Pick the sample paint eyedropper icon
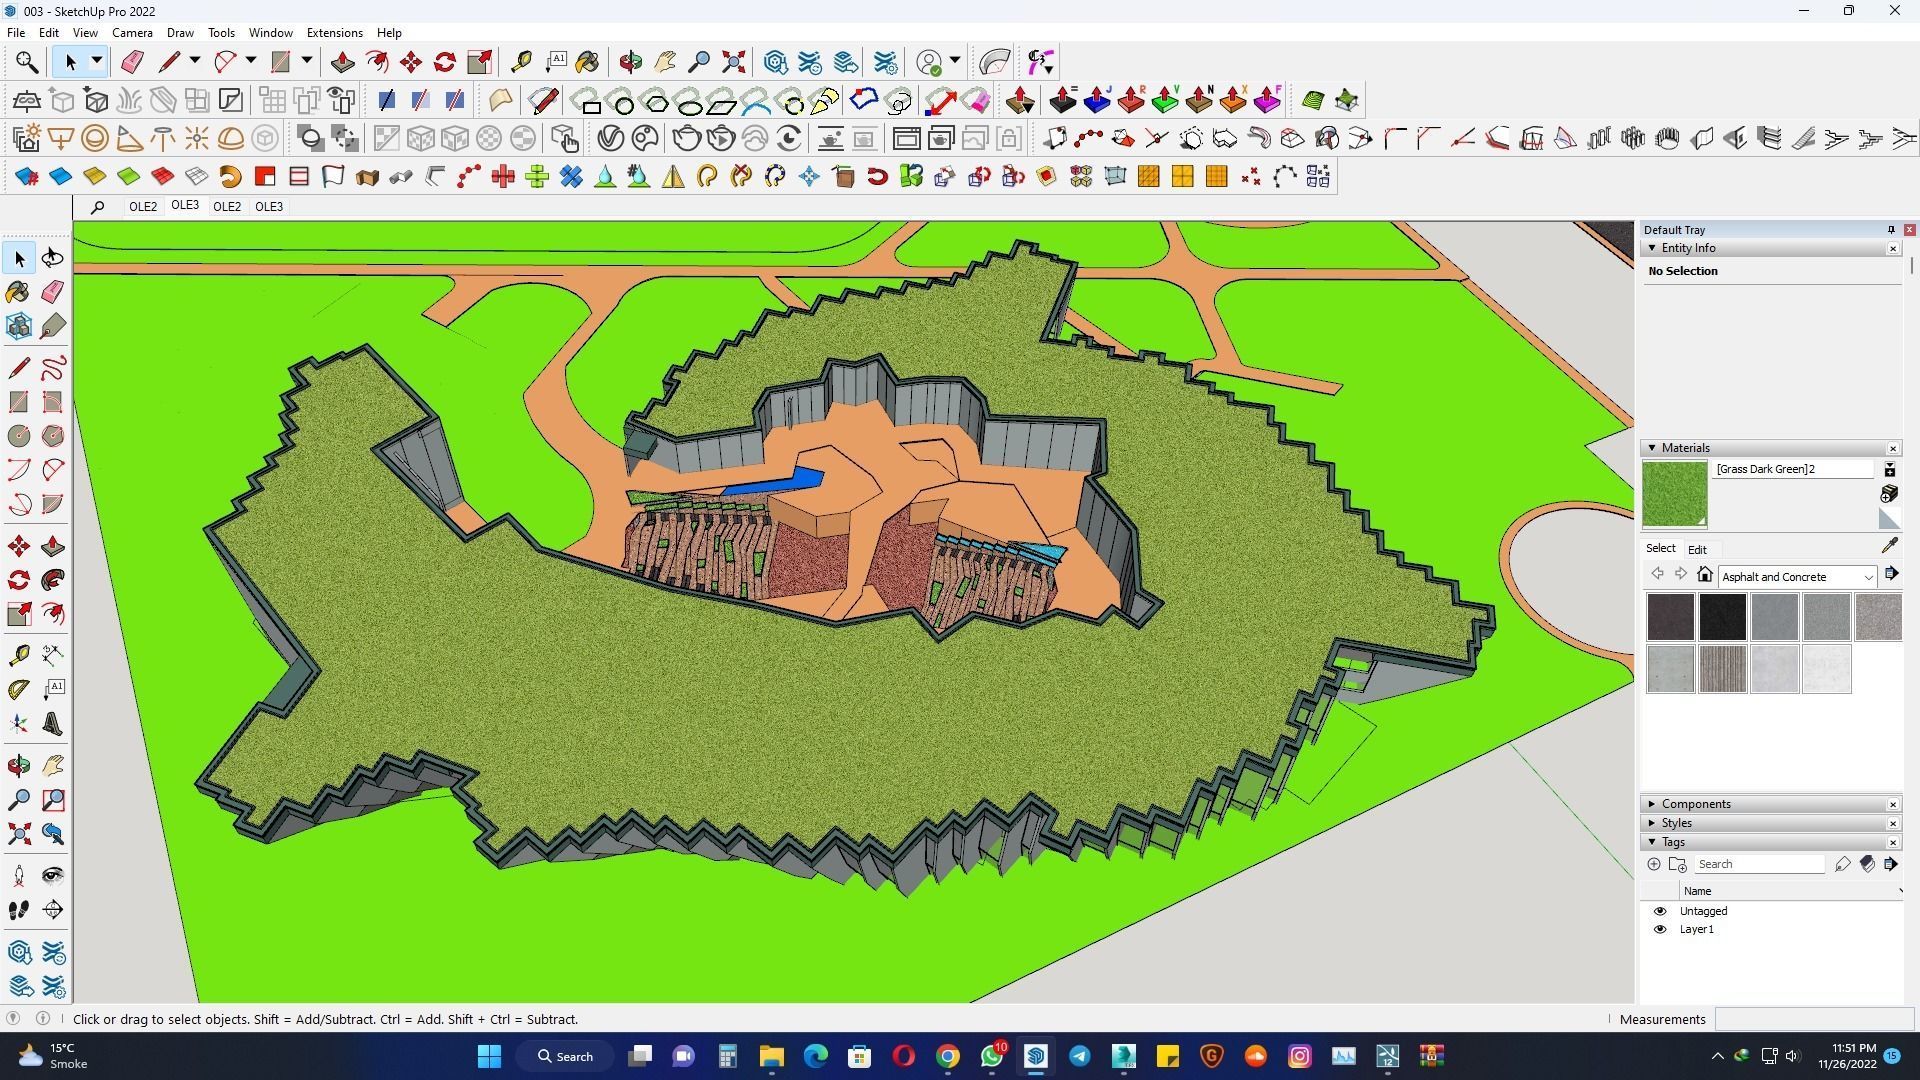Screen dimensions: 1920x1080 [x=1889, y=546]
